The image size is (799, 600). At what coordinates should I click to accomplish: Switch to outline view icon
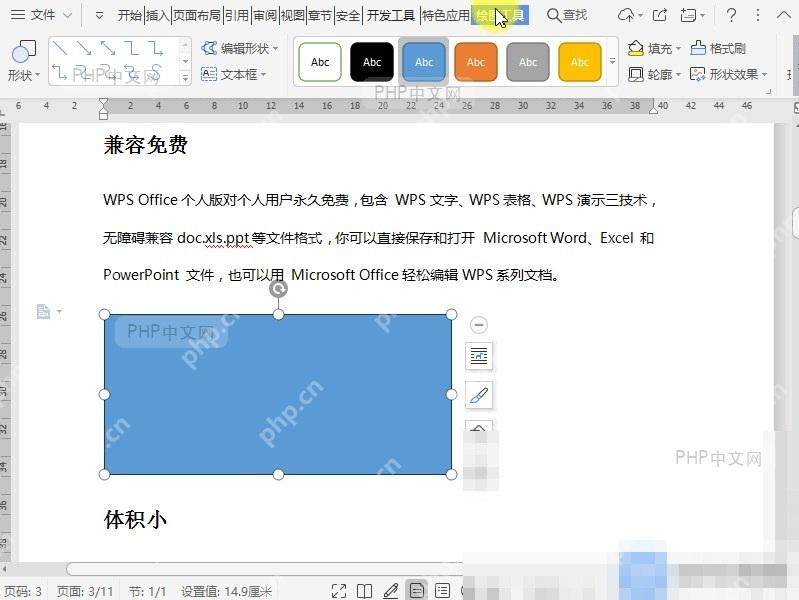coord(442,591)
